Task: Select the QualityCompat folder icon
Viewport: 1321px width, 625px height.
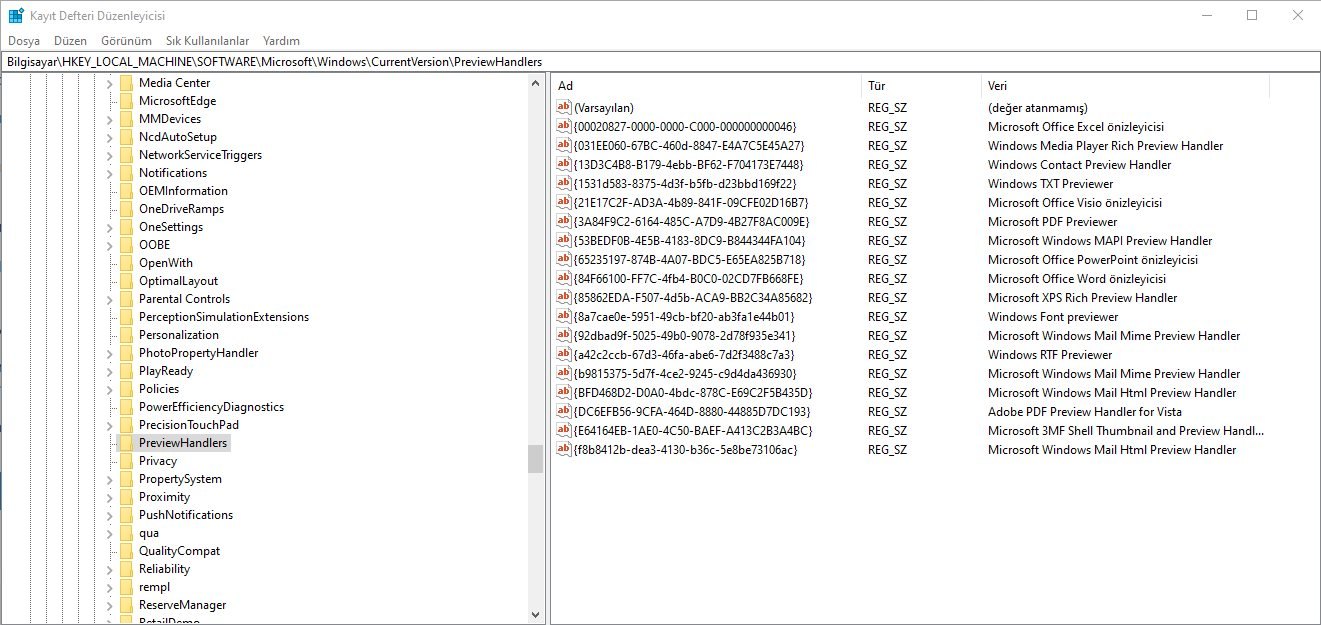Action: pos(126,551)
